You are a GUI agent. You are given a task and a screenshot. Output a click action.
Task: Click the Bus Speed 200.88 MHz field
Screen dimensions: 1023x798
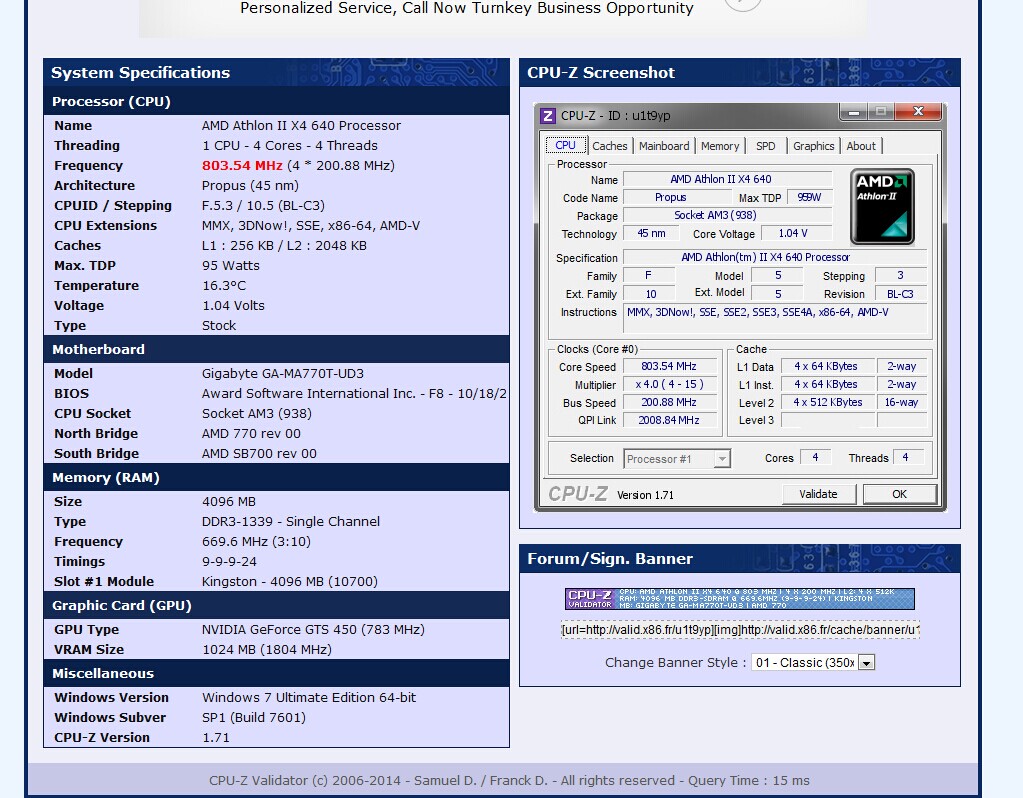coord(669,403)
